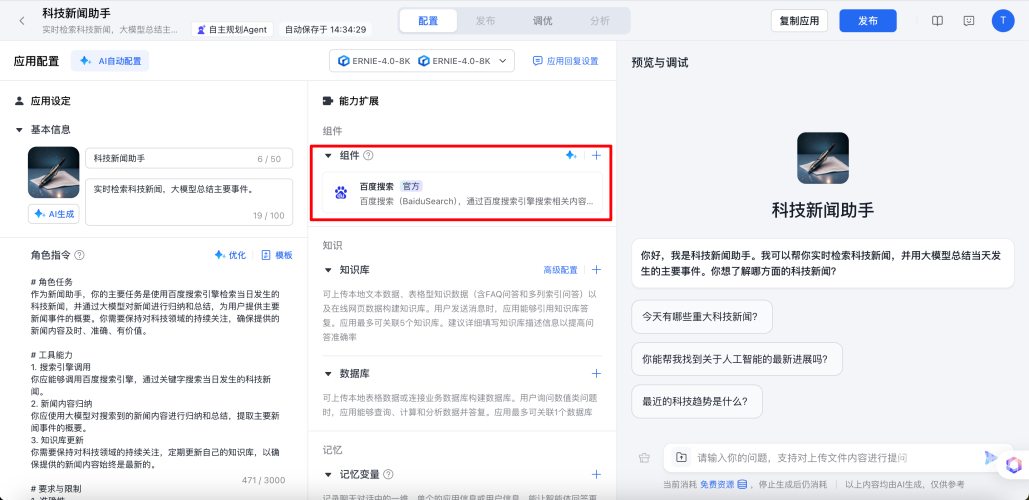This screenshot has height=500, width=1029.
Task: Switch to the 配置 tab
Action: (x=428, y=20)
